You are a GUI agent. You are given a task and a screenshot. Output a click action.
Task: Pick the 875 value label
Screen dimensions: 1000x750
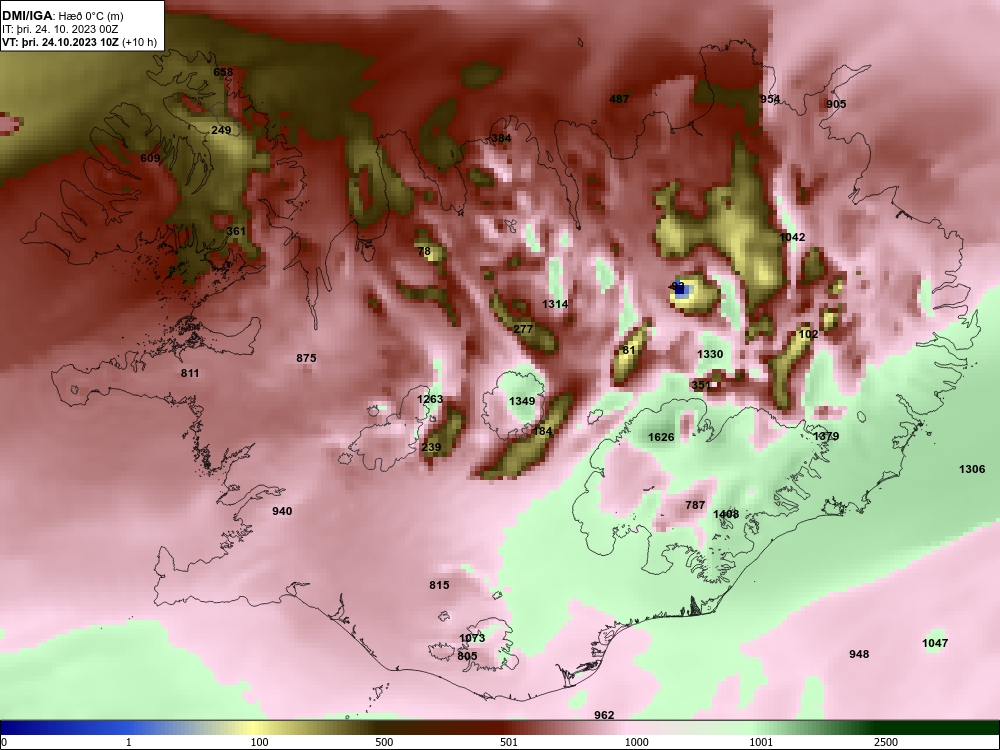pos(306,358)
